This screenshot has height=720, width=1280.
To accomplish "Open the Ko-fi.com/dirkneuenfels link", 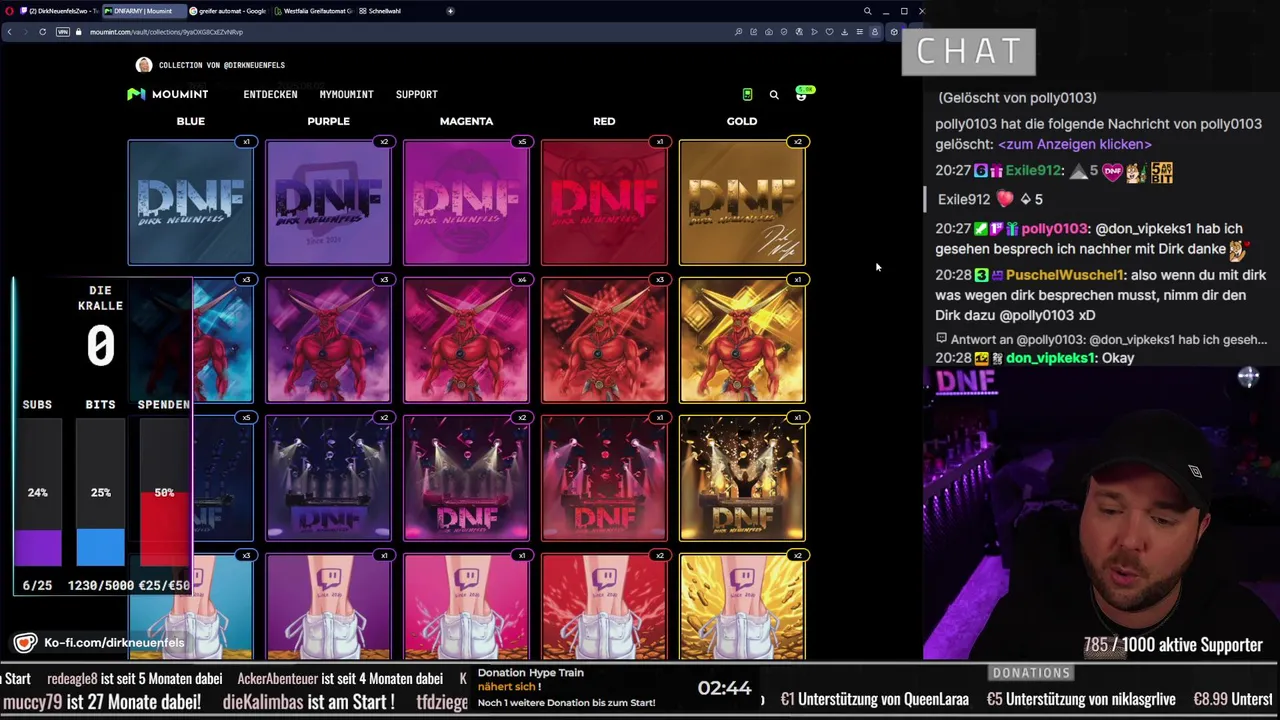I will pyautogui.click(x=114, y=643).
